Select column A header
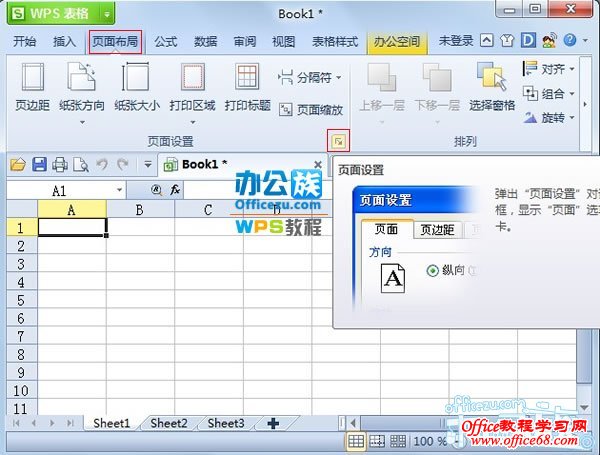The image size is (600, 455). 72,209
